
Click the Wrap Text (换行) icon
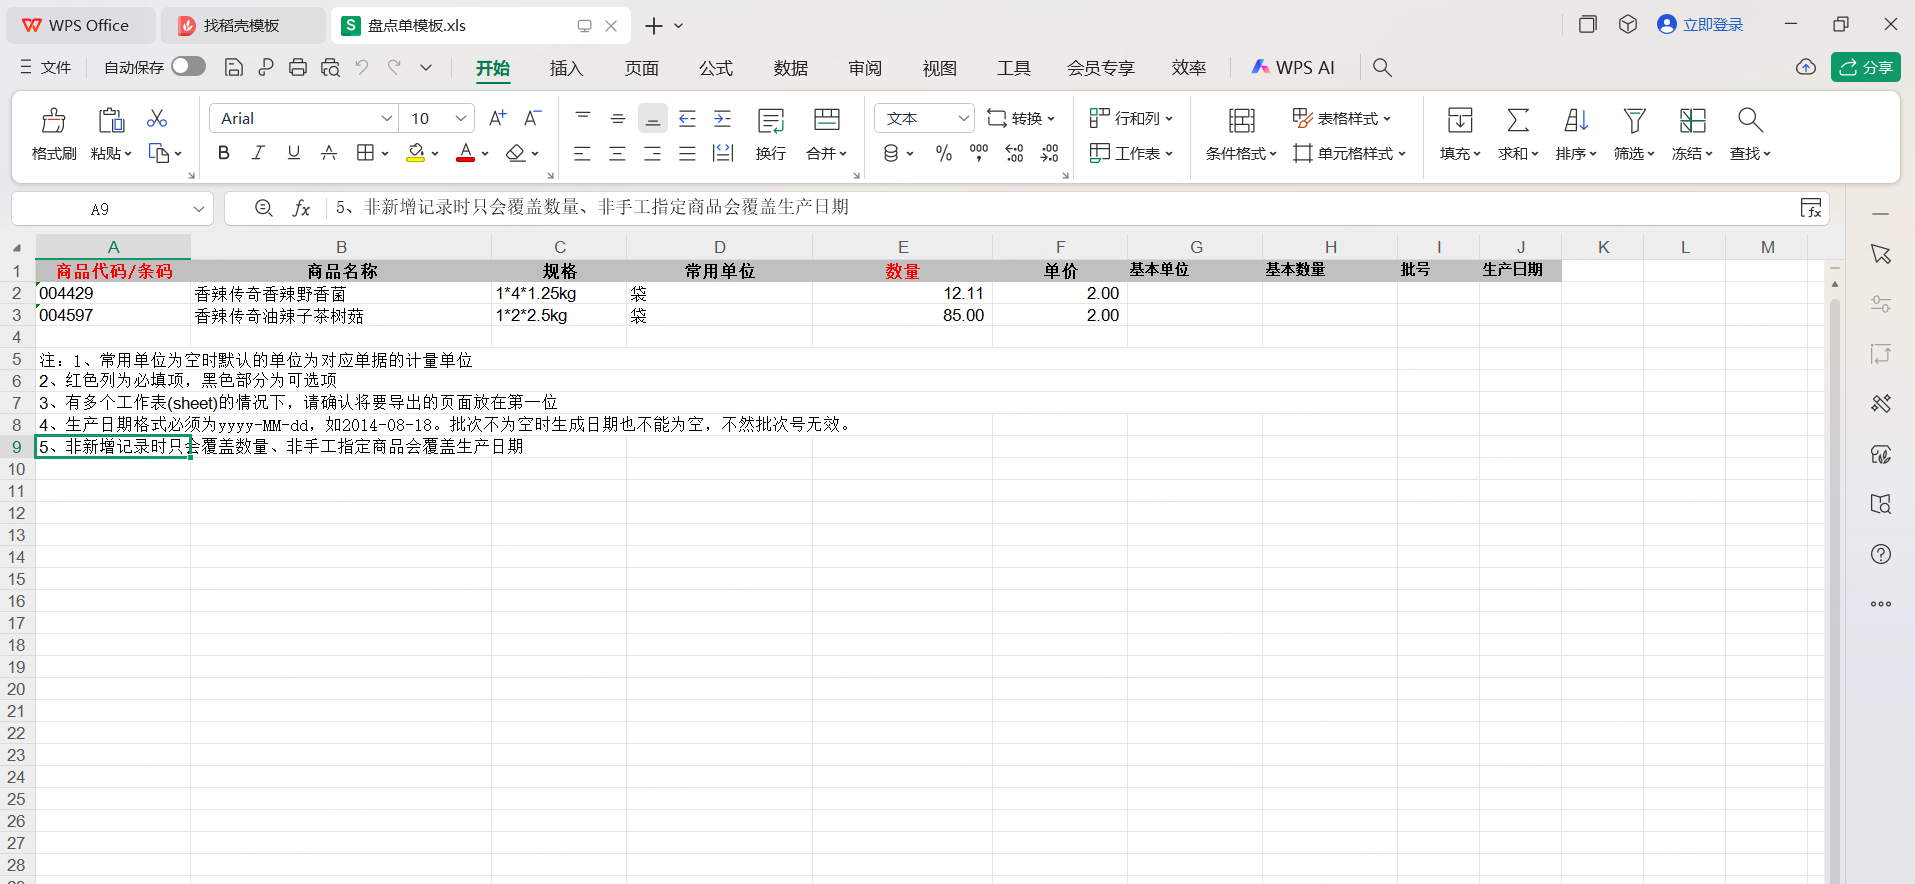pos(771,121)
